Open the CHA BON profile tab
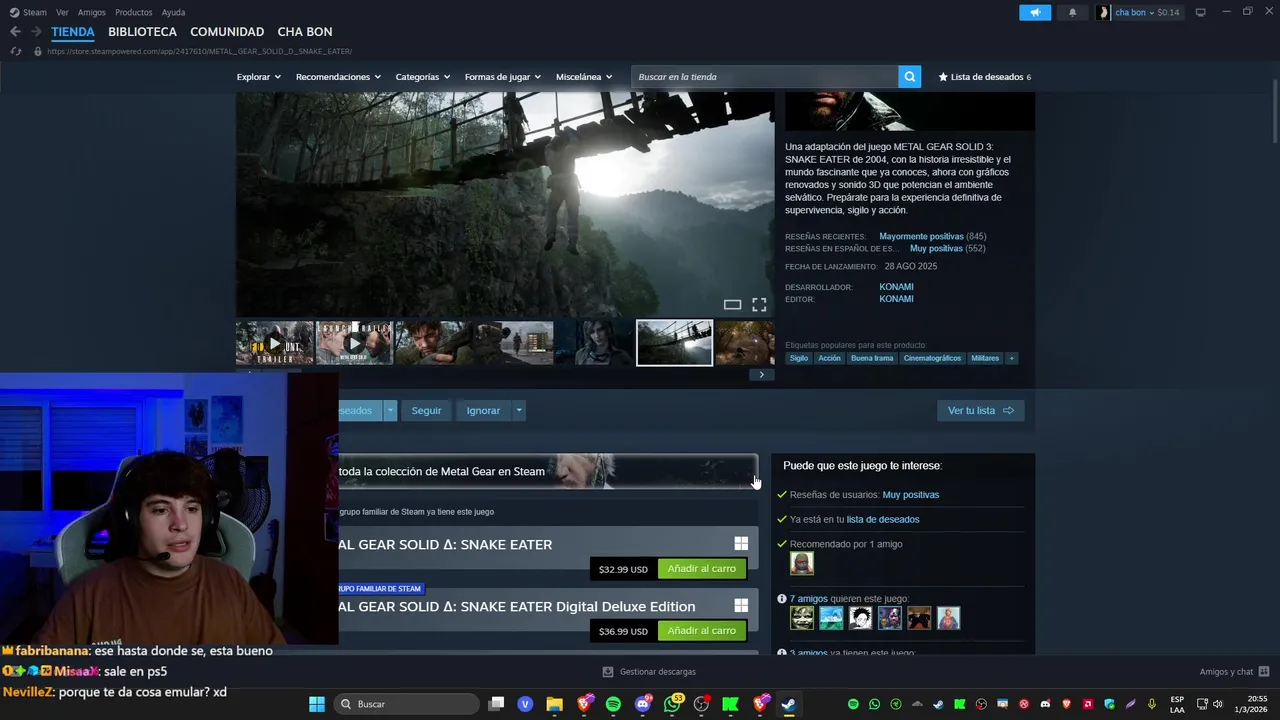The image size is (1280, 720). tap(305, 32)
